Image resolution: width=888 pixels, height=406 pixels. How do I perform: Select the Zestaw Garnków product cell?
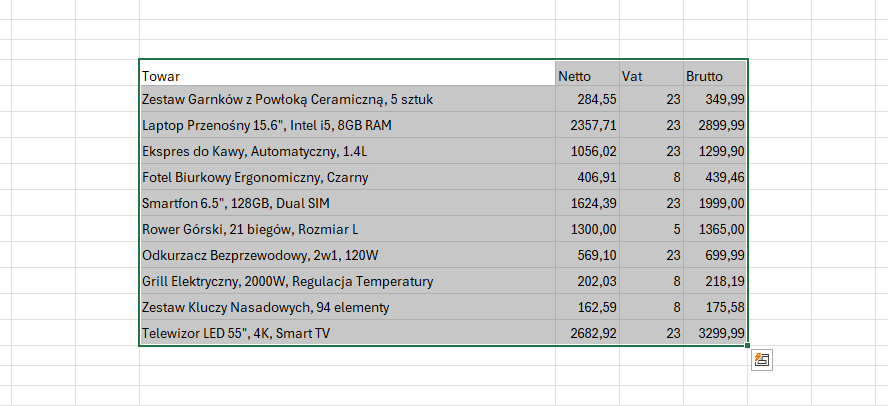click(x=347, y=99)
